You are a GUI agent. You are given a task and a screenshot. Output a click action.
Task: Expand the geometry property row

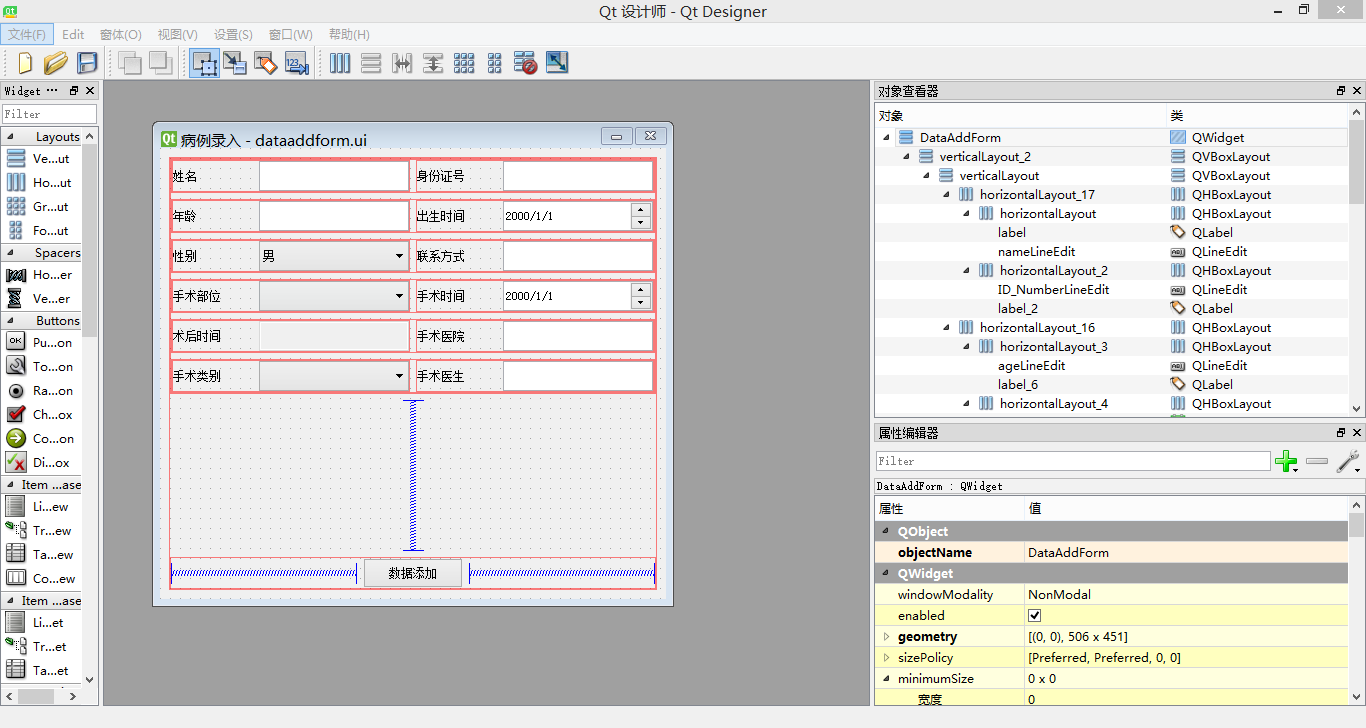886,637
